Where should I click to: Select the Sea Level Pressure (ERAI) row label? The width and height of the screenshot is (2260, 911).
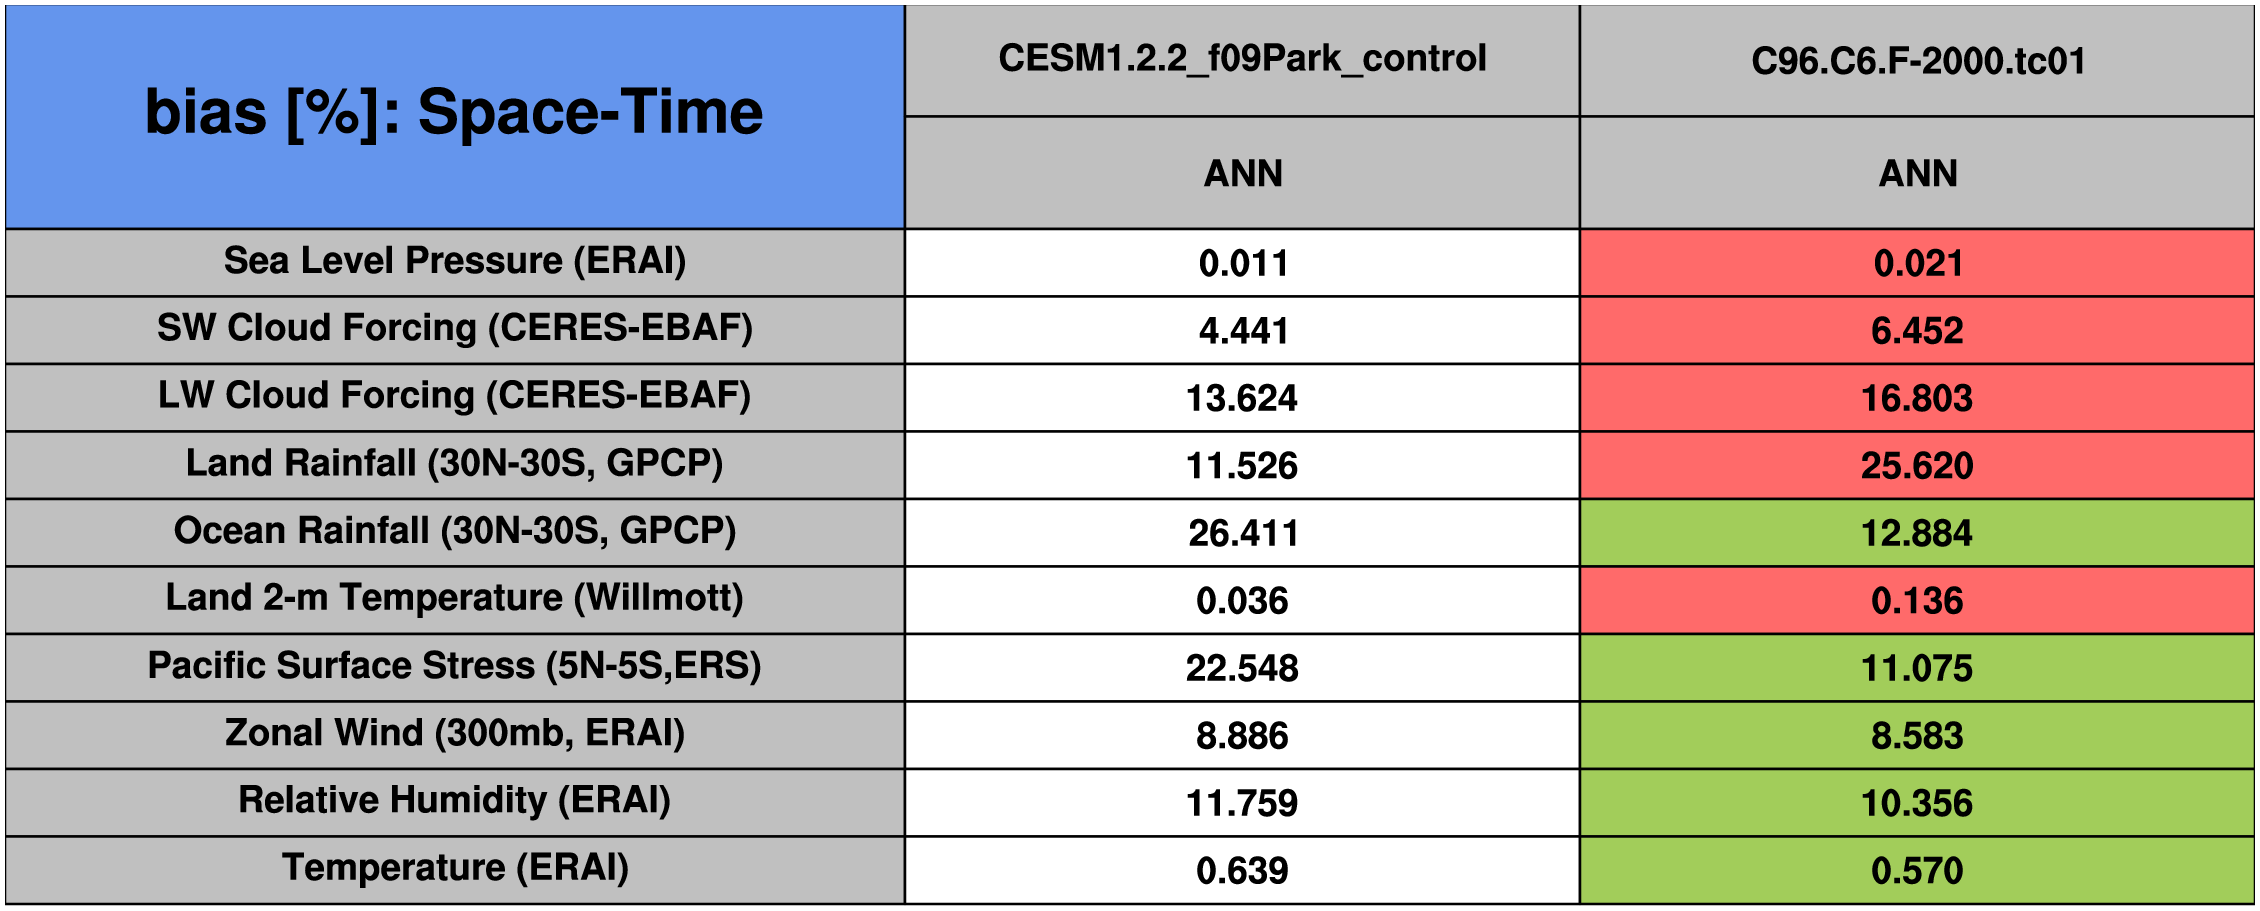coord(454,261)
